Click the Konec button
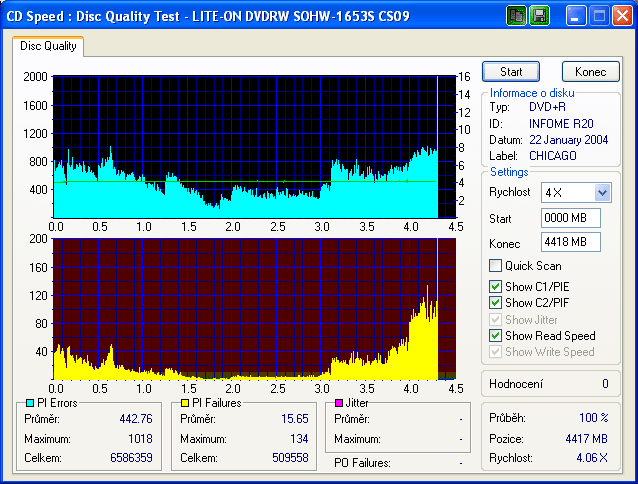Image resolution: width=638 pixels, height=484 pixels. (590, 72)
